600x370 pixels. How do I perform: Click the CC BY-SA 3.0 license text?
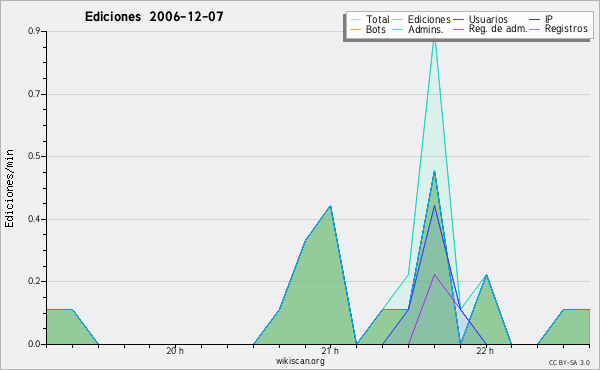[569, 362]
